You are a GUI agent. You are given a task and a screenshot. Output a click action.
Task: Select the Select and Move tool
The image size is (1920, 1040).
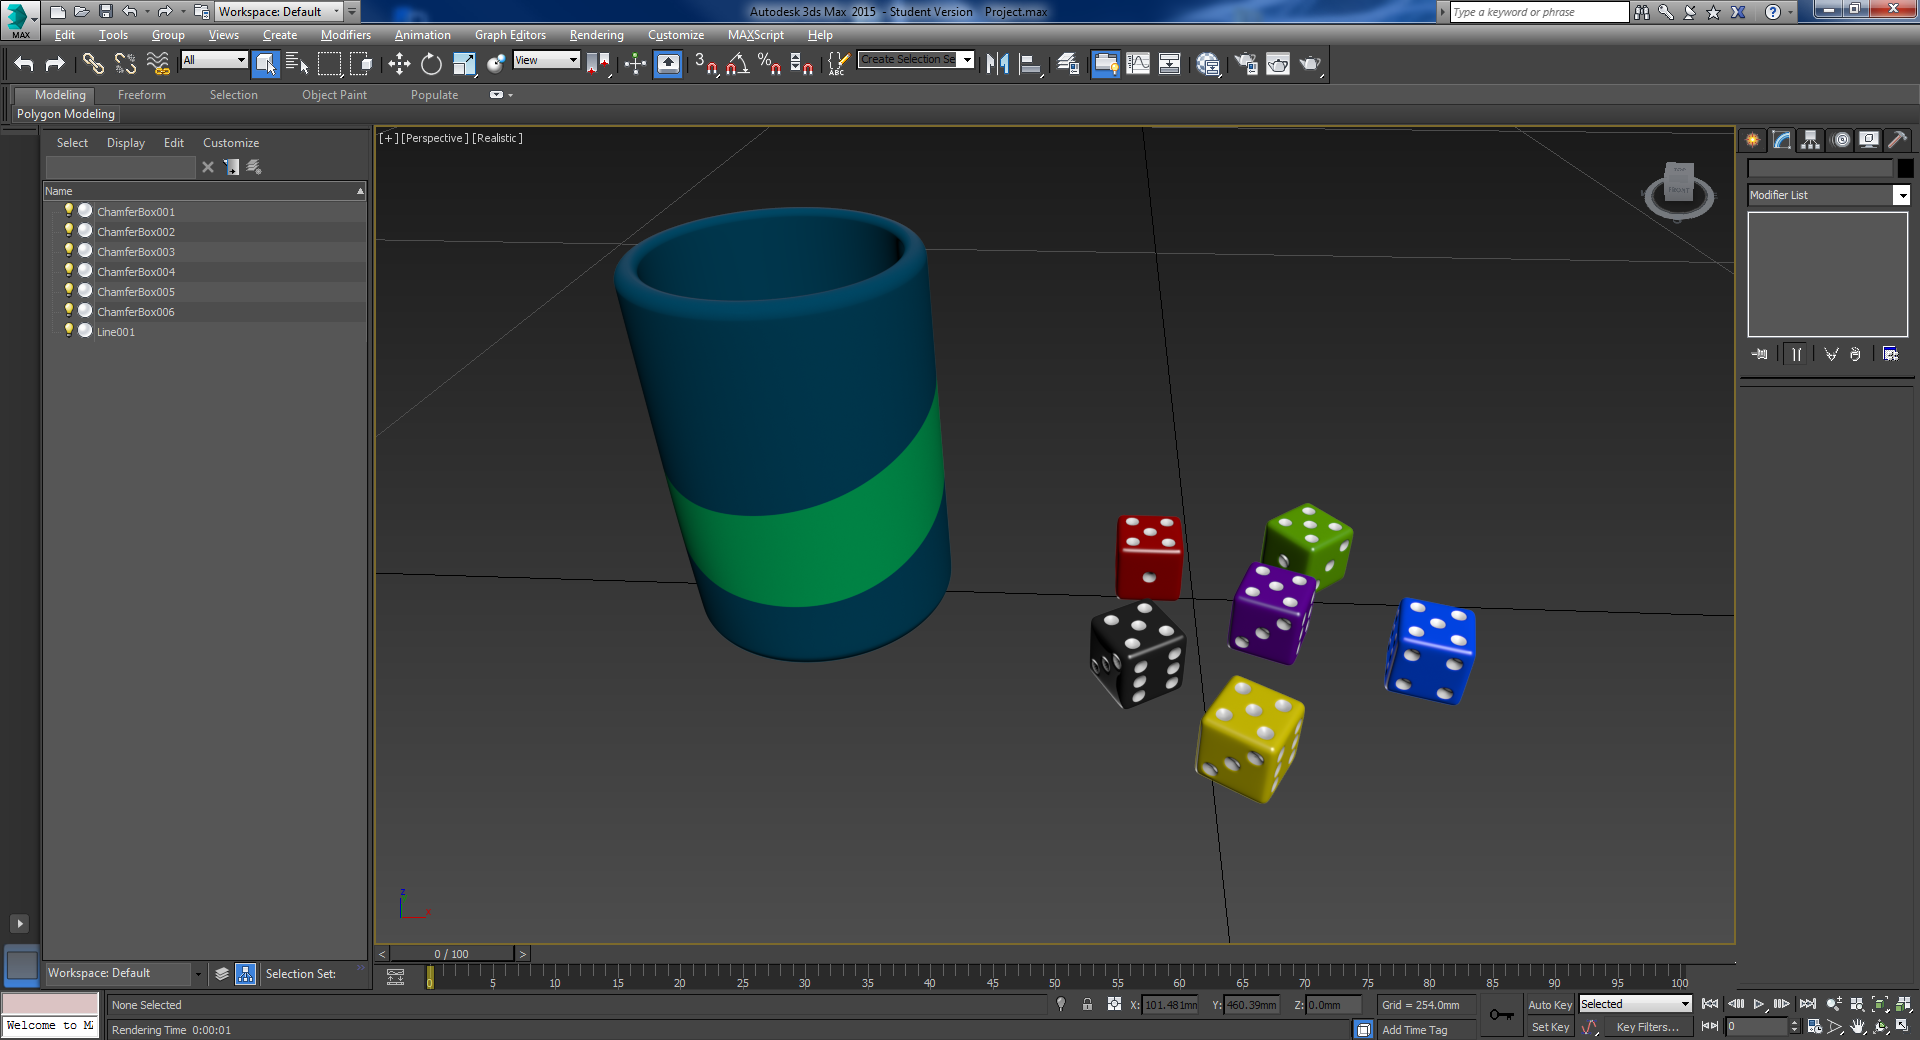click(399, 64)
